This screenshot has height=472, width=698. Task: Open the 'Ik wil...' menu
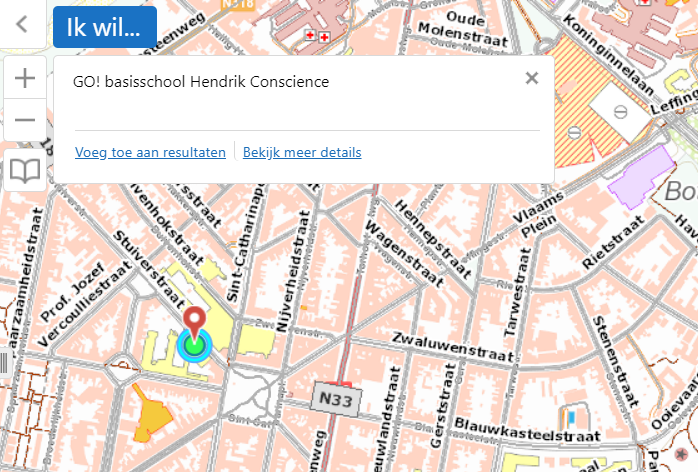tap(105, 27)
